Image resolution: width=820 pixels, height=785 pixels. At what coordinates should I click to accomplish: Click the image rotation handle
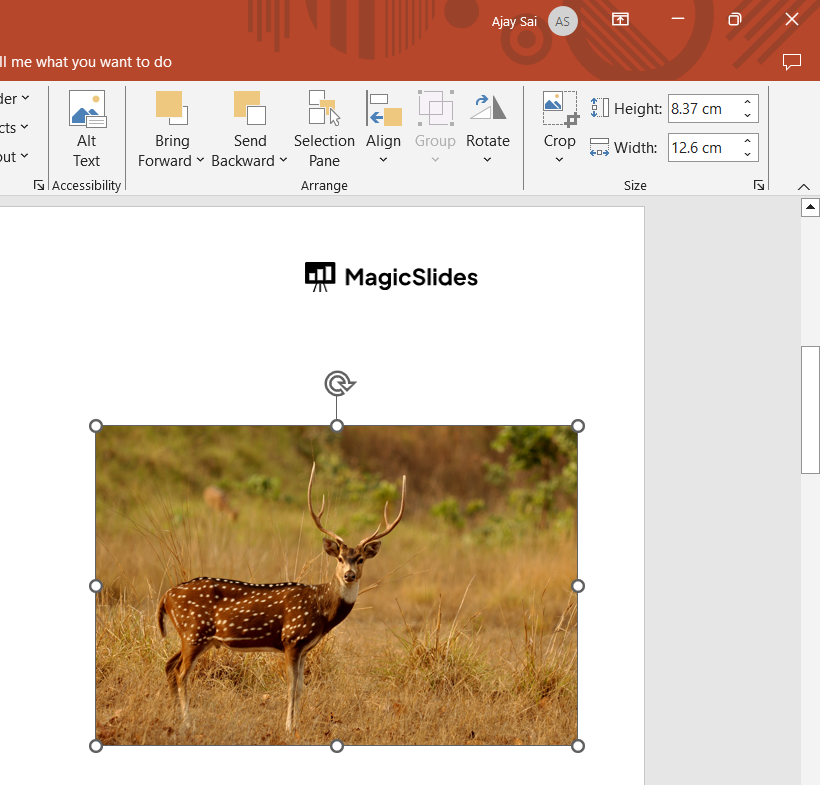click(339, 383)
